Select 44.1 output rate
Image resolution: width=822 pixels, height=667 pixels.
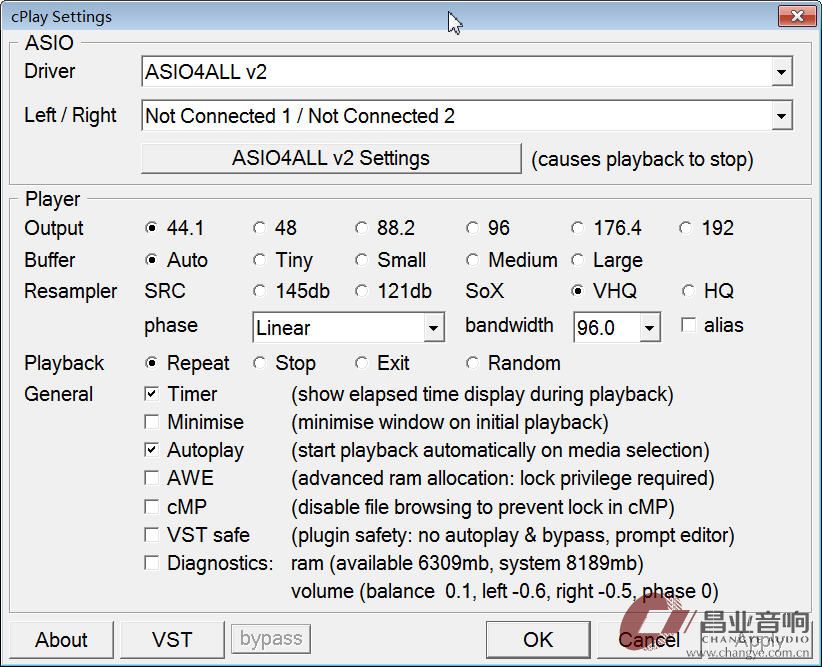click(x=152, y=228)
